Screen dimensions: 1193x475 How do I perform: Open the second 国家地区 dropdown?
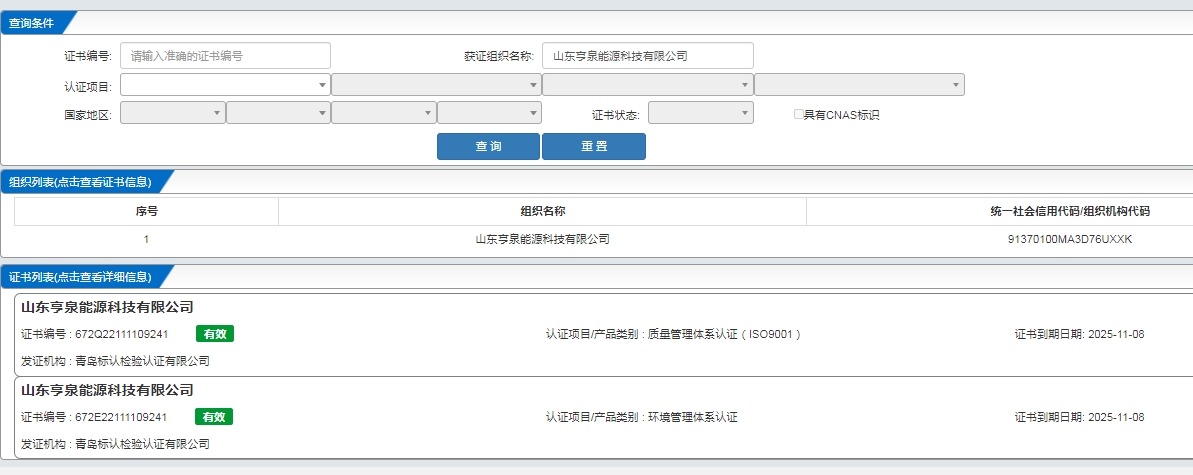coord(278,113)
